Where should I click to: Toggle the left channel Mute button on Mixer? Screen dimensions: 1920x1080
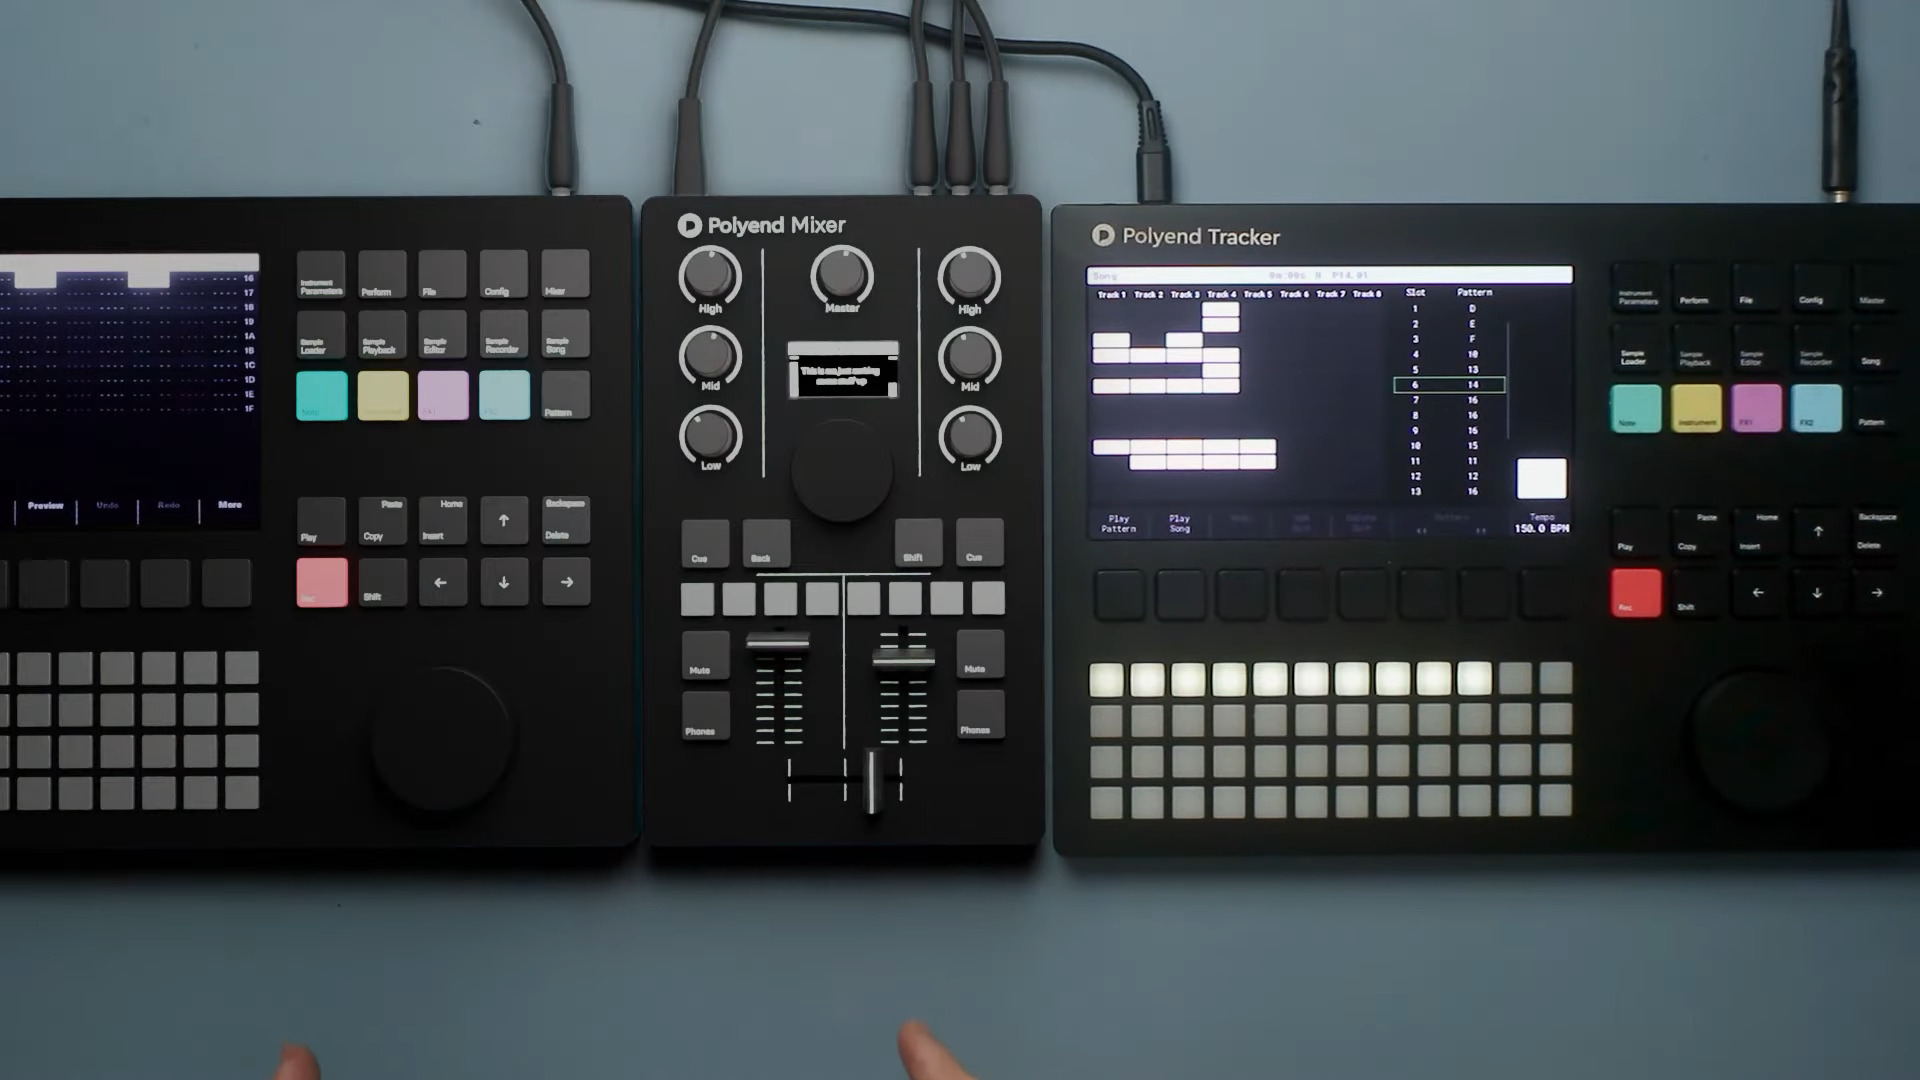705,654
